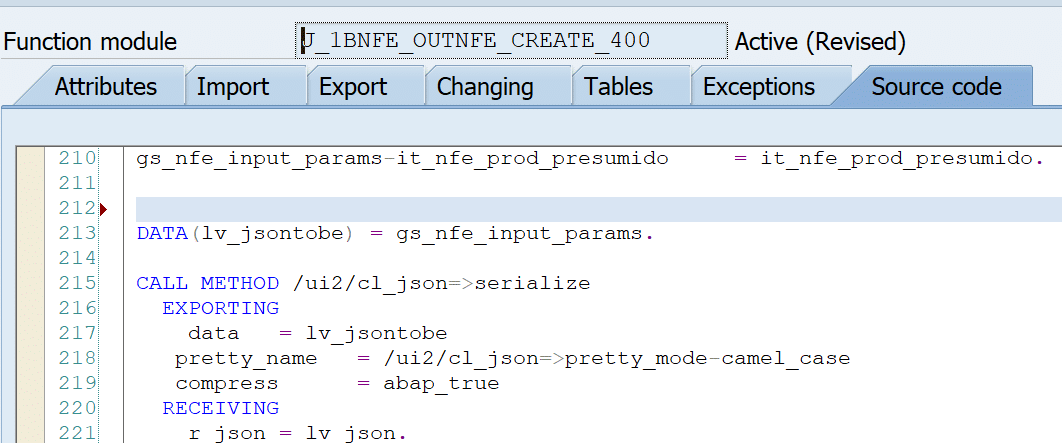Click line number 215 in the gutter
Screen dimensions: 1062x443
[x=77, y=283]
